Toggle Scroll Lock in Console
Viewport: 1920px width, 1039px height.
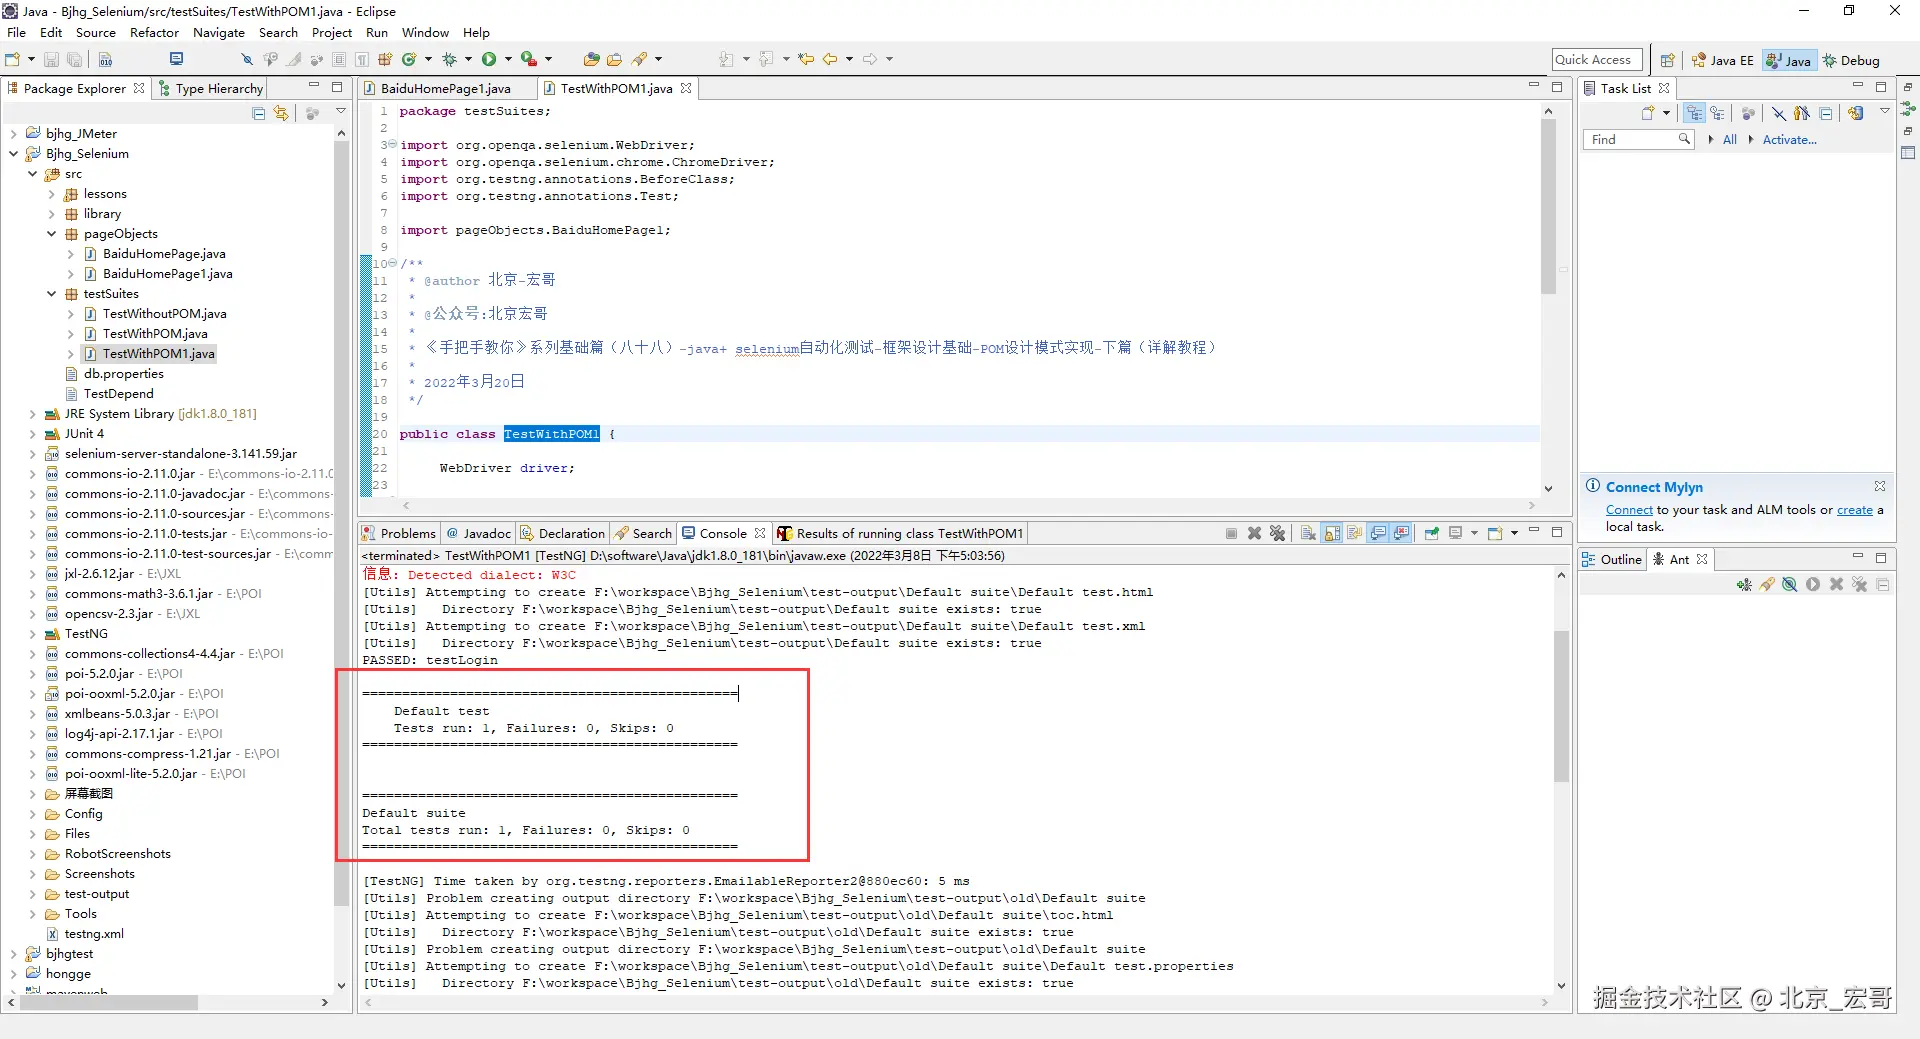[x=1332, y=533]
